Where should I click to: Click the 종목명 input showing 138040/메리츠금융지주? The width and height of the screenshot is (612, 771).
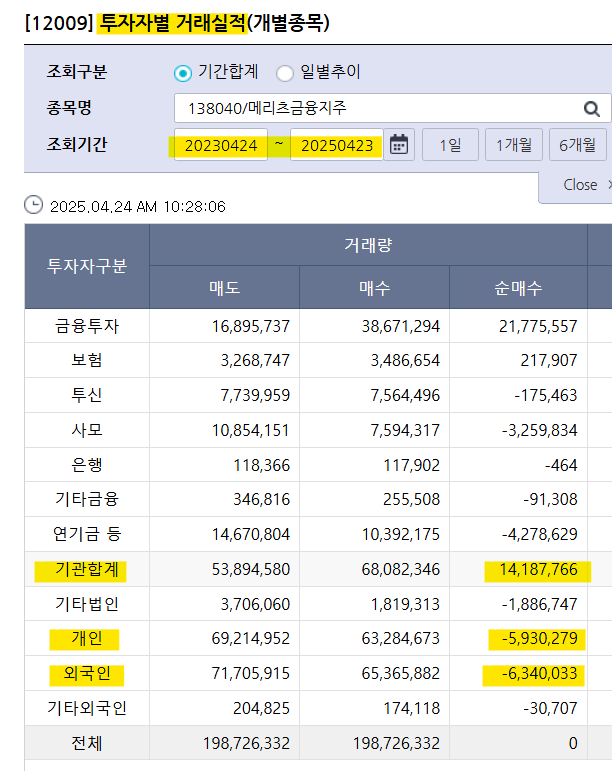click(392, 108)
